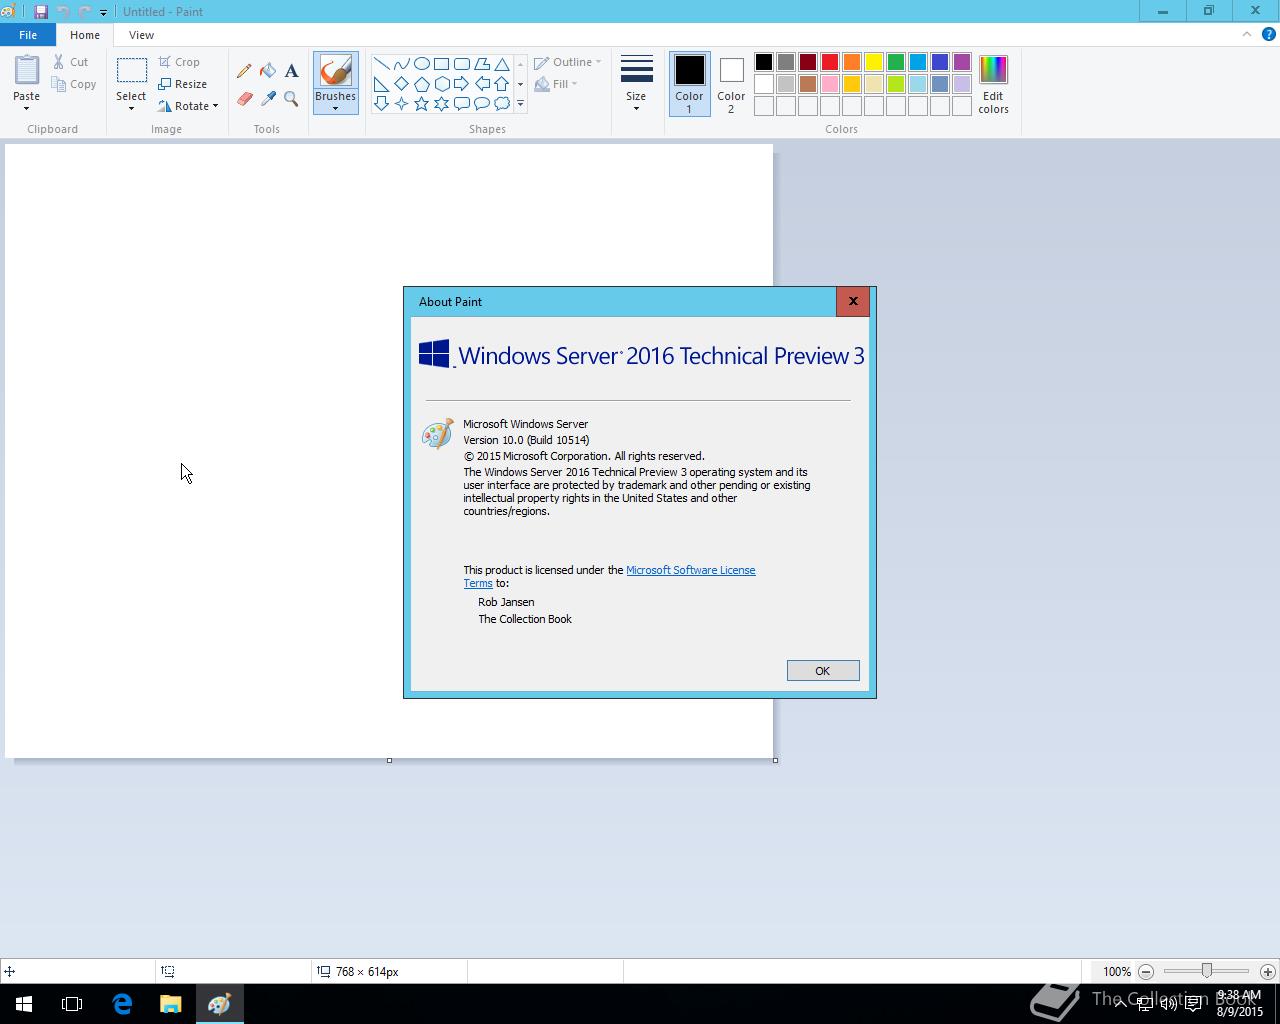Select the Fill with color bucket tool
The image size is (1280, 1024).
(x=268, y=71)
